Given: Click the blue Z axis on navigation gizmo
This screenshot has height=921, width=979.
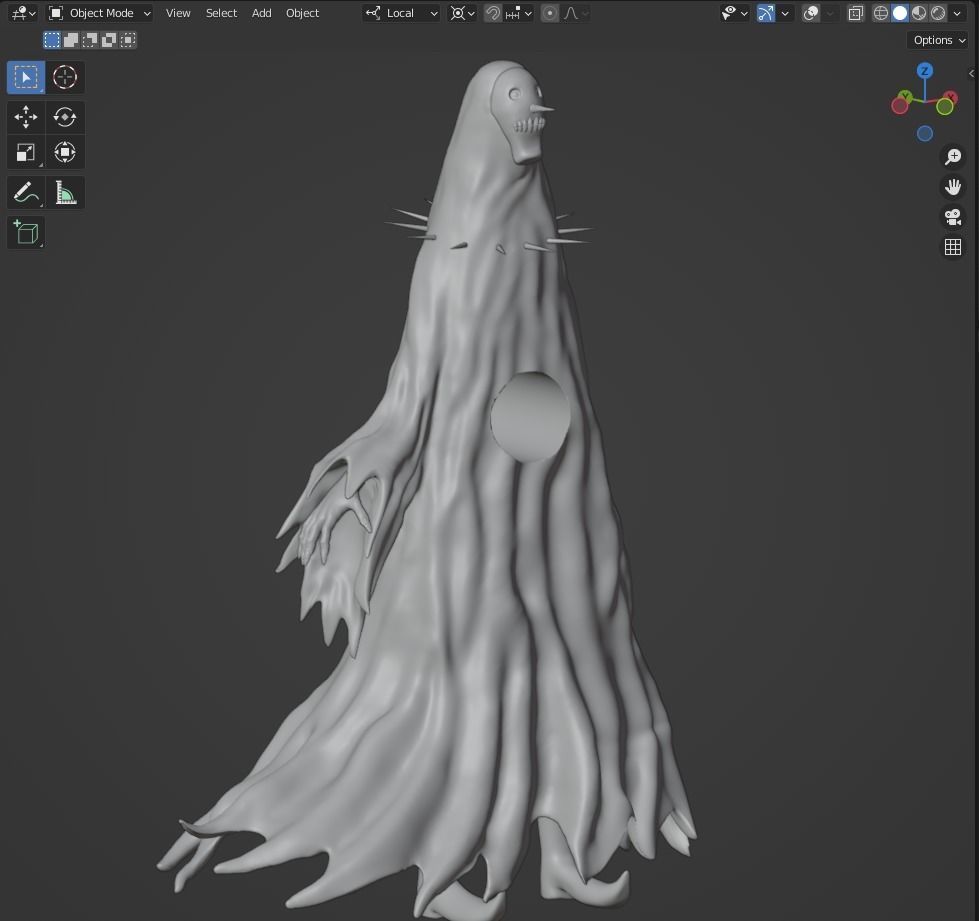Looking at the screenshot, I should tap(925, 71).
